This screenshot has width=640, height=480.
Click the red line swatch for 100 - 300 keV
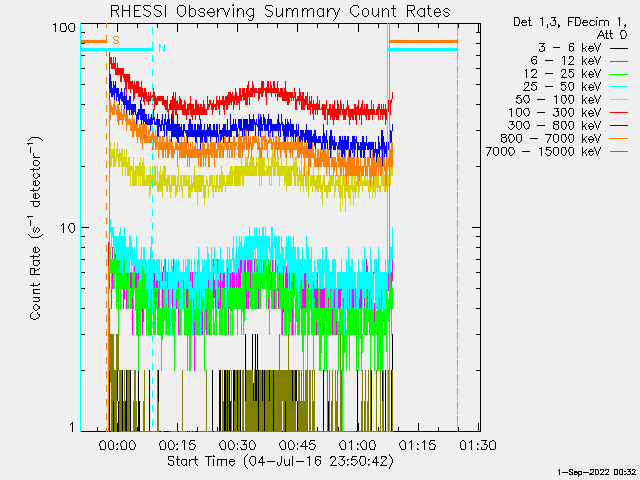tap(619, 113)
